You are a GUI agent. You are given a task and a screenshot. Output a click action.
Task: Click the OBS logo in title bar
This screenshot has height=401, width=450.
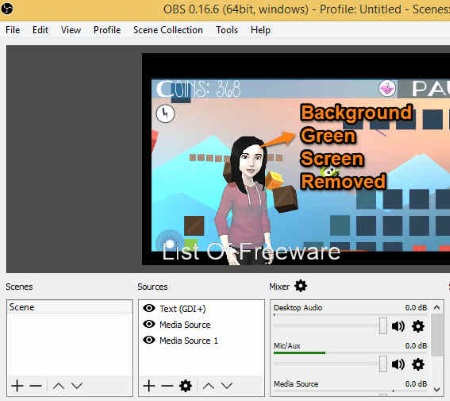[7, 8]
